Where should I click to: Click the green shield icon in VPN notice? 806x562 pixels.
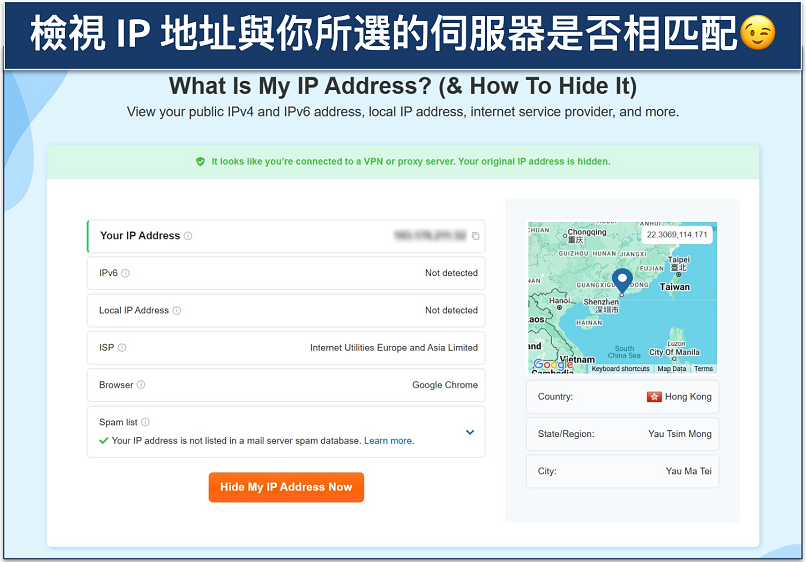200,161
